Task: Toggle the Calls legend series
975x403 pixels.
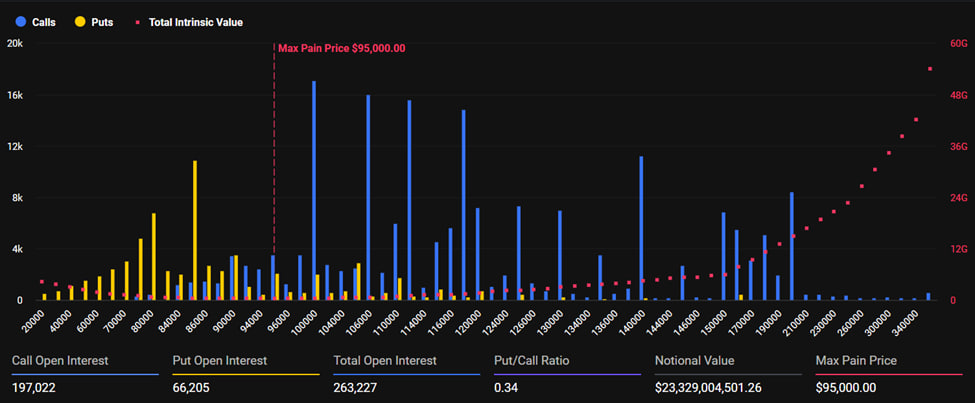Action: (x=37, y=22)
